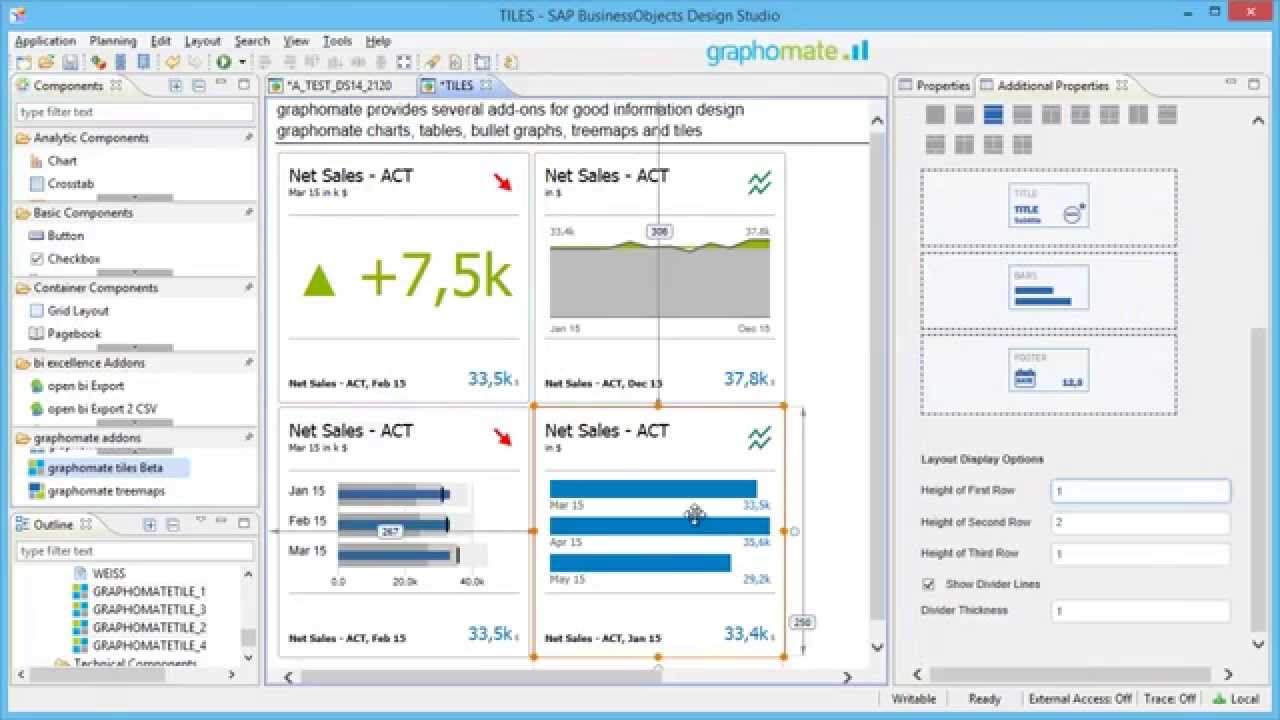The height and width of the screenshot is (720, 1280).
Task: Click the Open application folder toolbar icon
Action: click(x=46, y=62)
